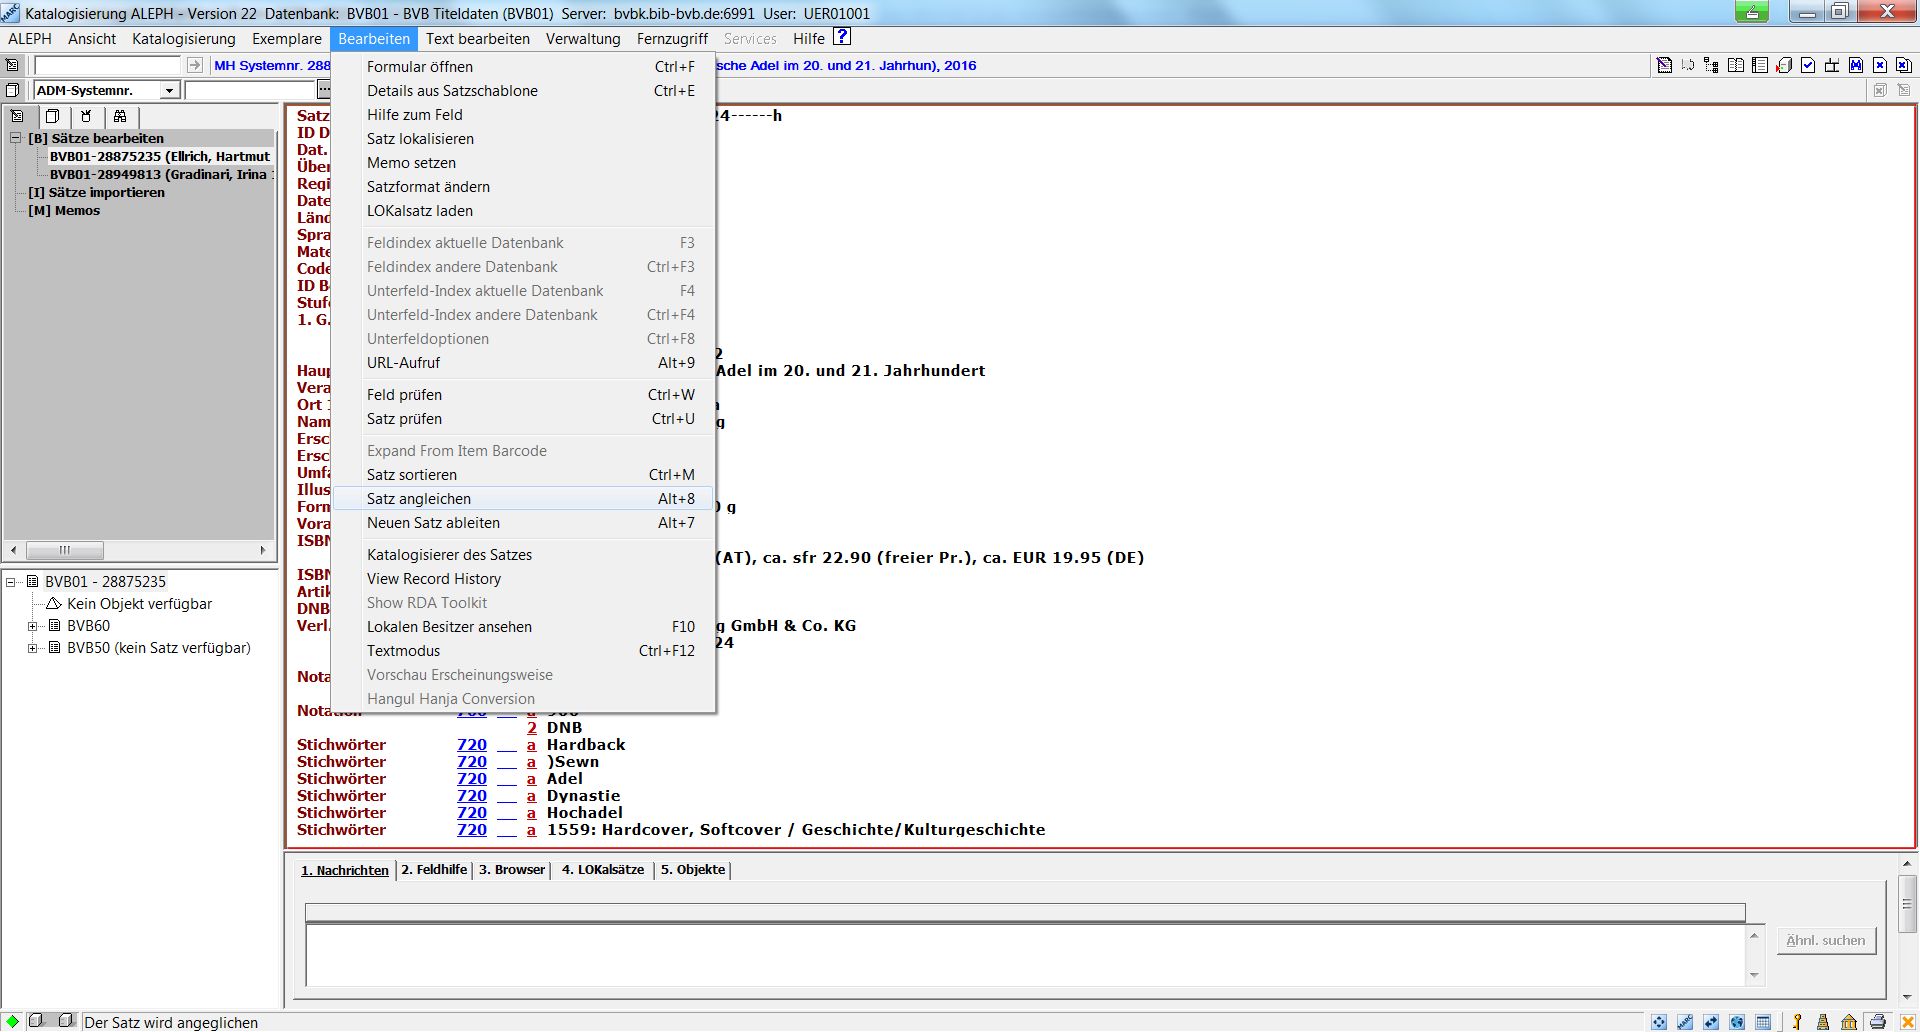
Task: Collapse the Sätze bearbeiten tree node
Action: pos(16,138)
